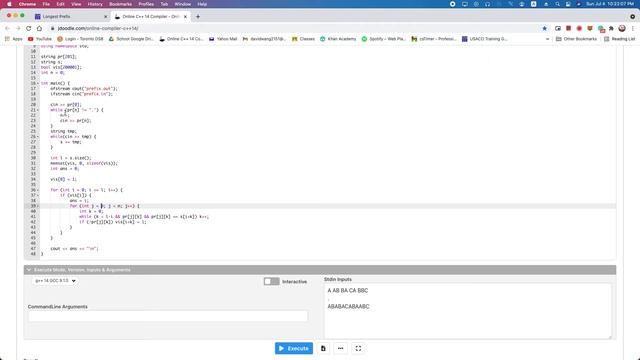640x360 pixels.
Task: Click the orange fox-face extension icon
Action: click(590, 28)
